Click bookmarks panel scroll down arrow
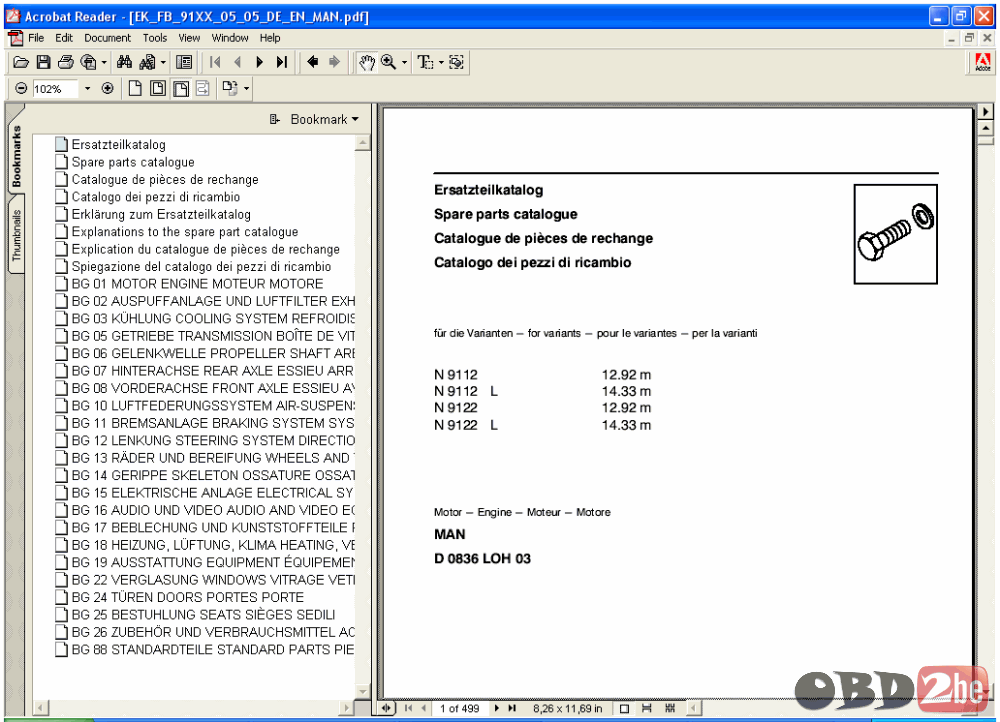The width and height of the screenshot is (1000, 722). [x=363, y=691]
